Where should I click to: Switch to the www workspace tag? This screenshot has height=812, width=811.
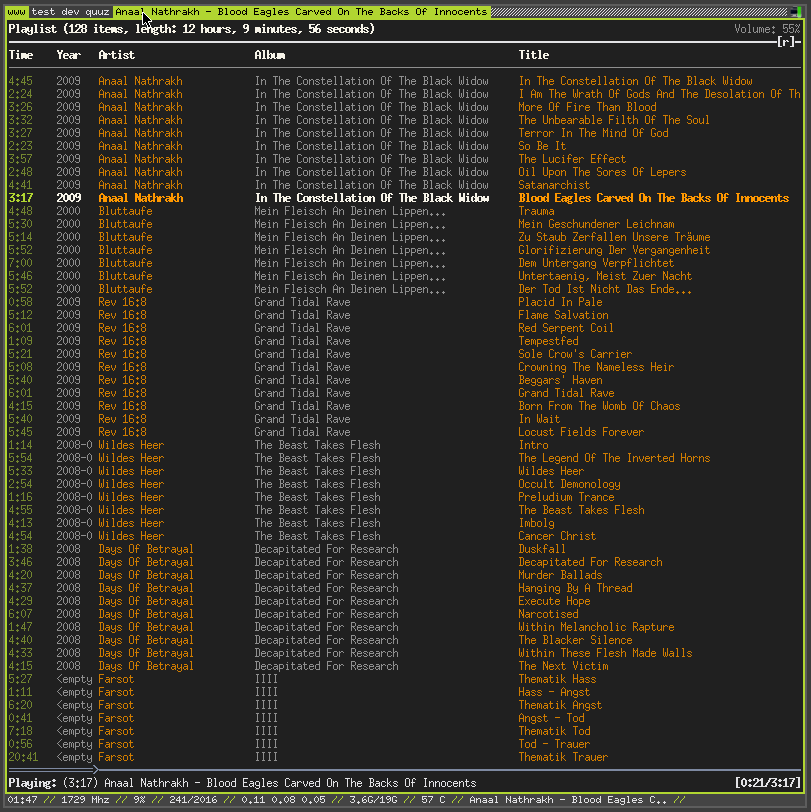[x=17, y=11]
